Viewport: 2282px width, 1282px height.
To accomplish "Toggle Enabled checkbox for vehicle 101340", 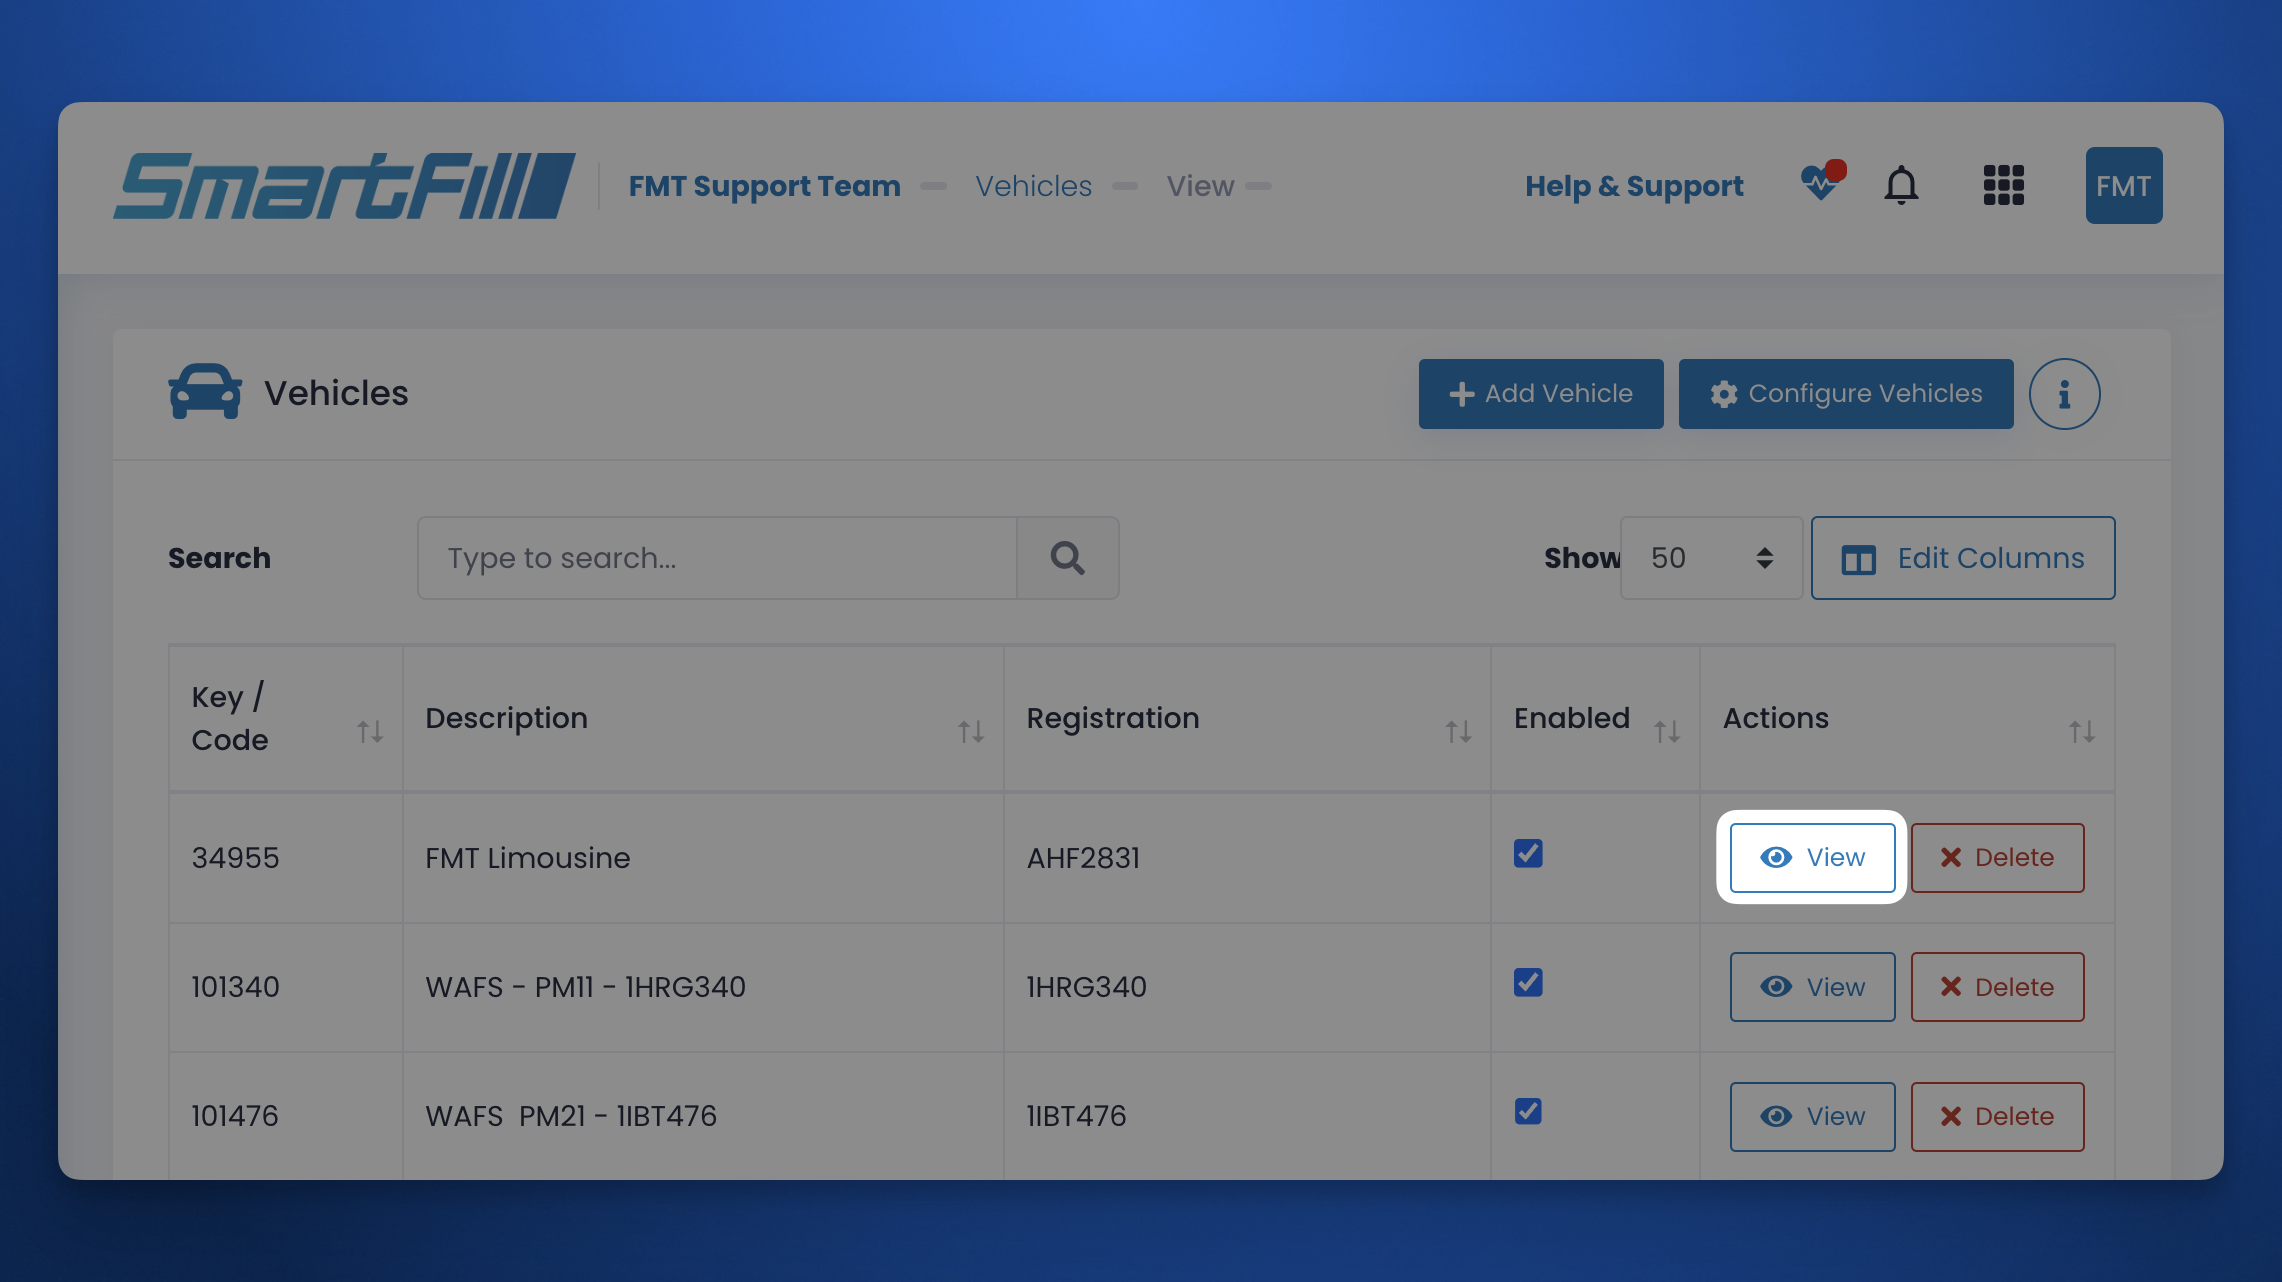I will click(x=1528, y=983).
